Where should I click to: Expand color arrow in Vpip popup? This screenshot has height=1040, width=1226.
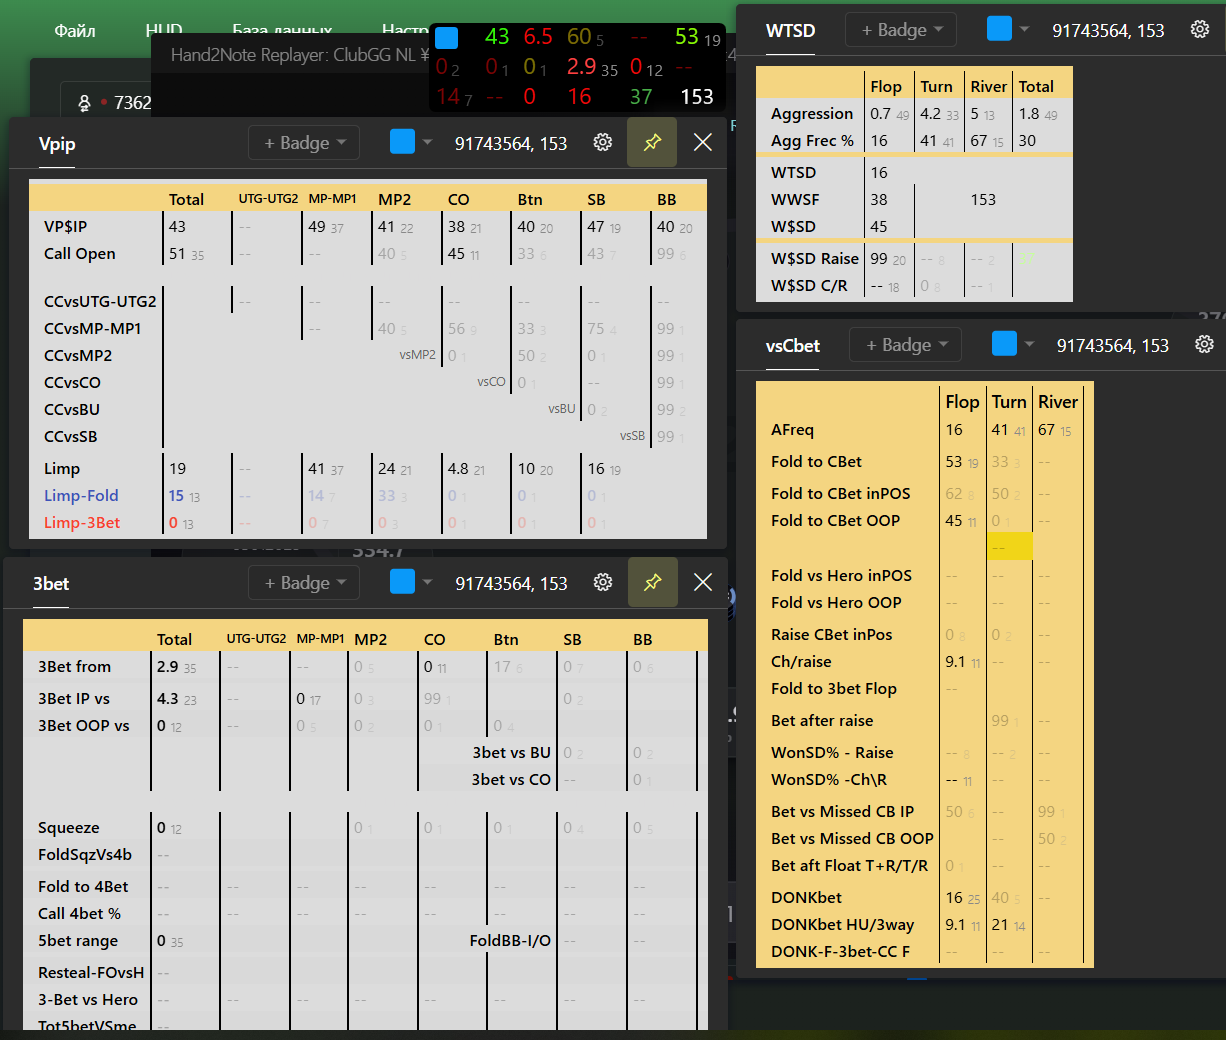pyautogui.click(x=428, y=143)
